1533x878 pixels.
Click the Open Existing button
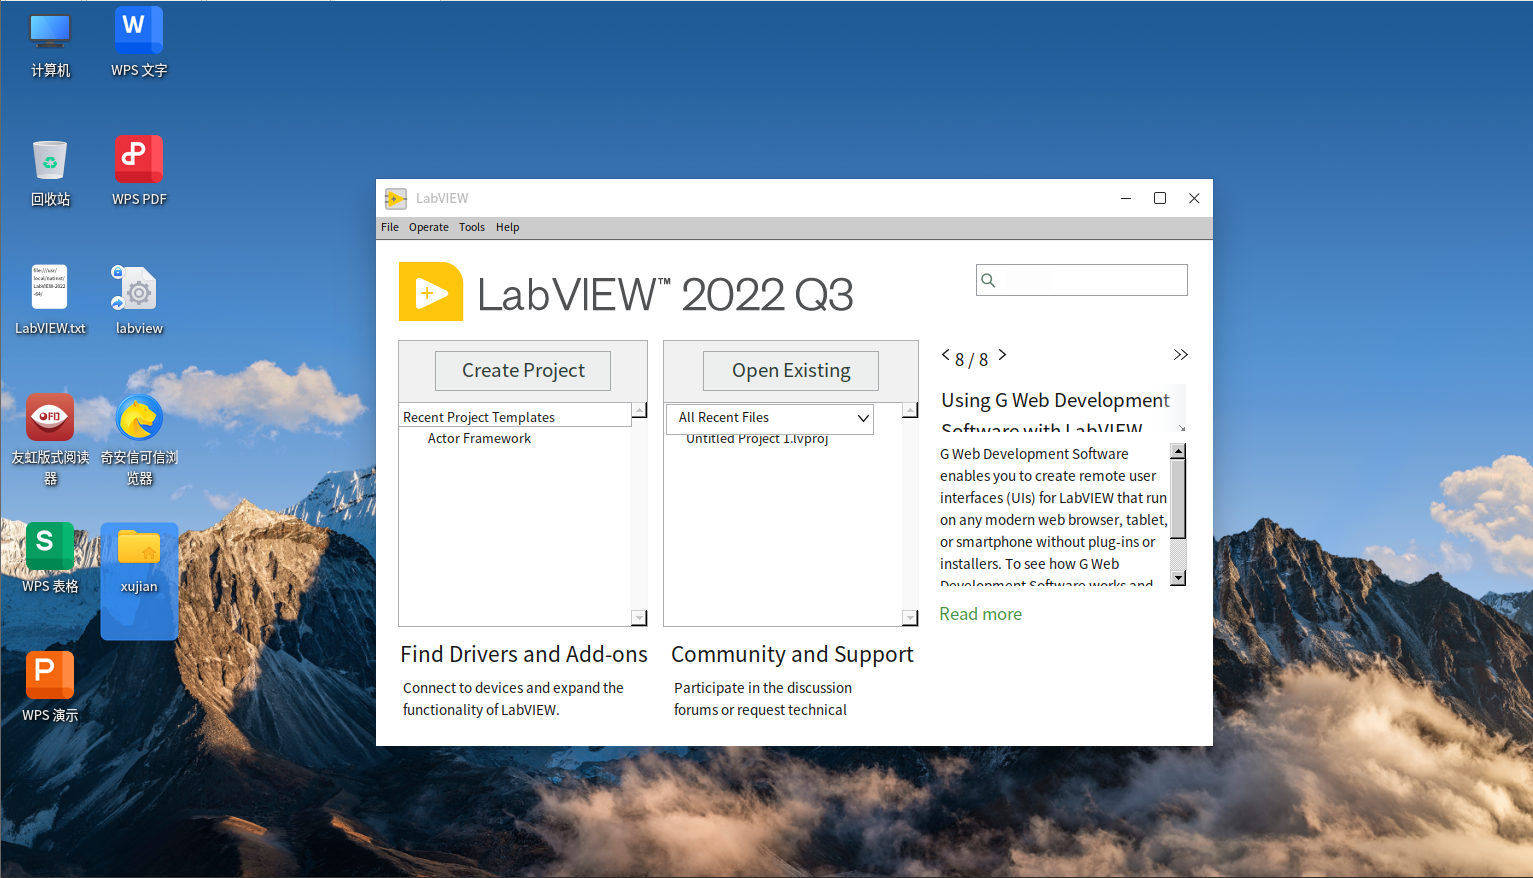(x=791, y=371)
